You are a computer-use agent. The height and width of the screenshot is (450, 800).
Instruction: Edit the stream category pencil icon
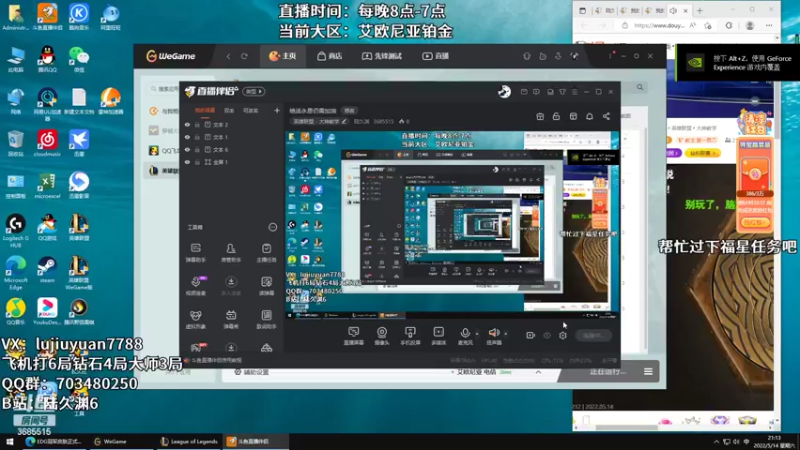344,121
